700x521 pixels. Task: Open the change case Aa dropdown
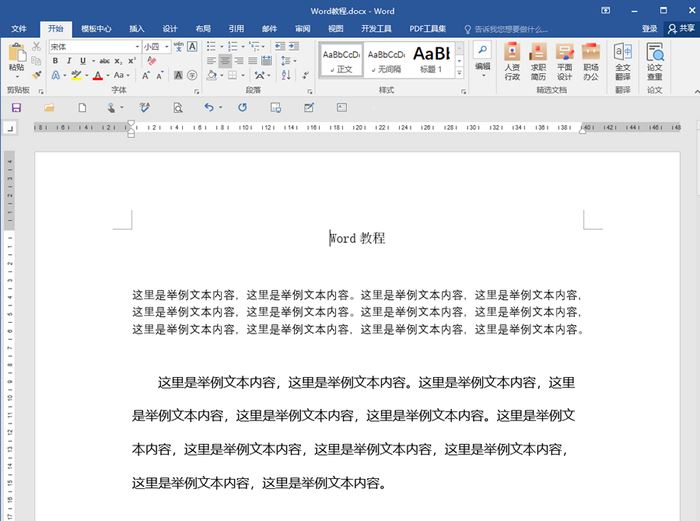[121, 75]
